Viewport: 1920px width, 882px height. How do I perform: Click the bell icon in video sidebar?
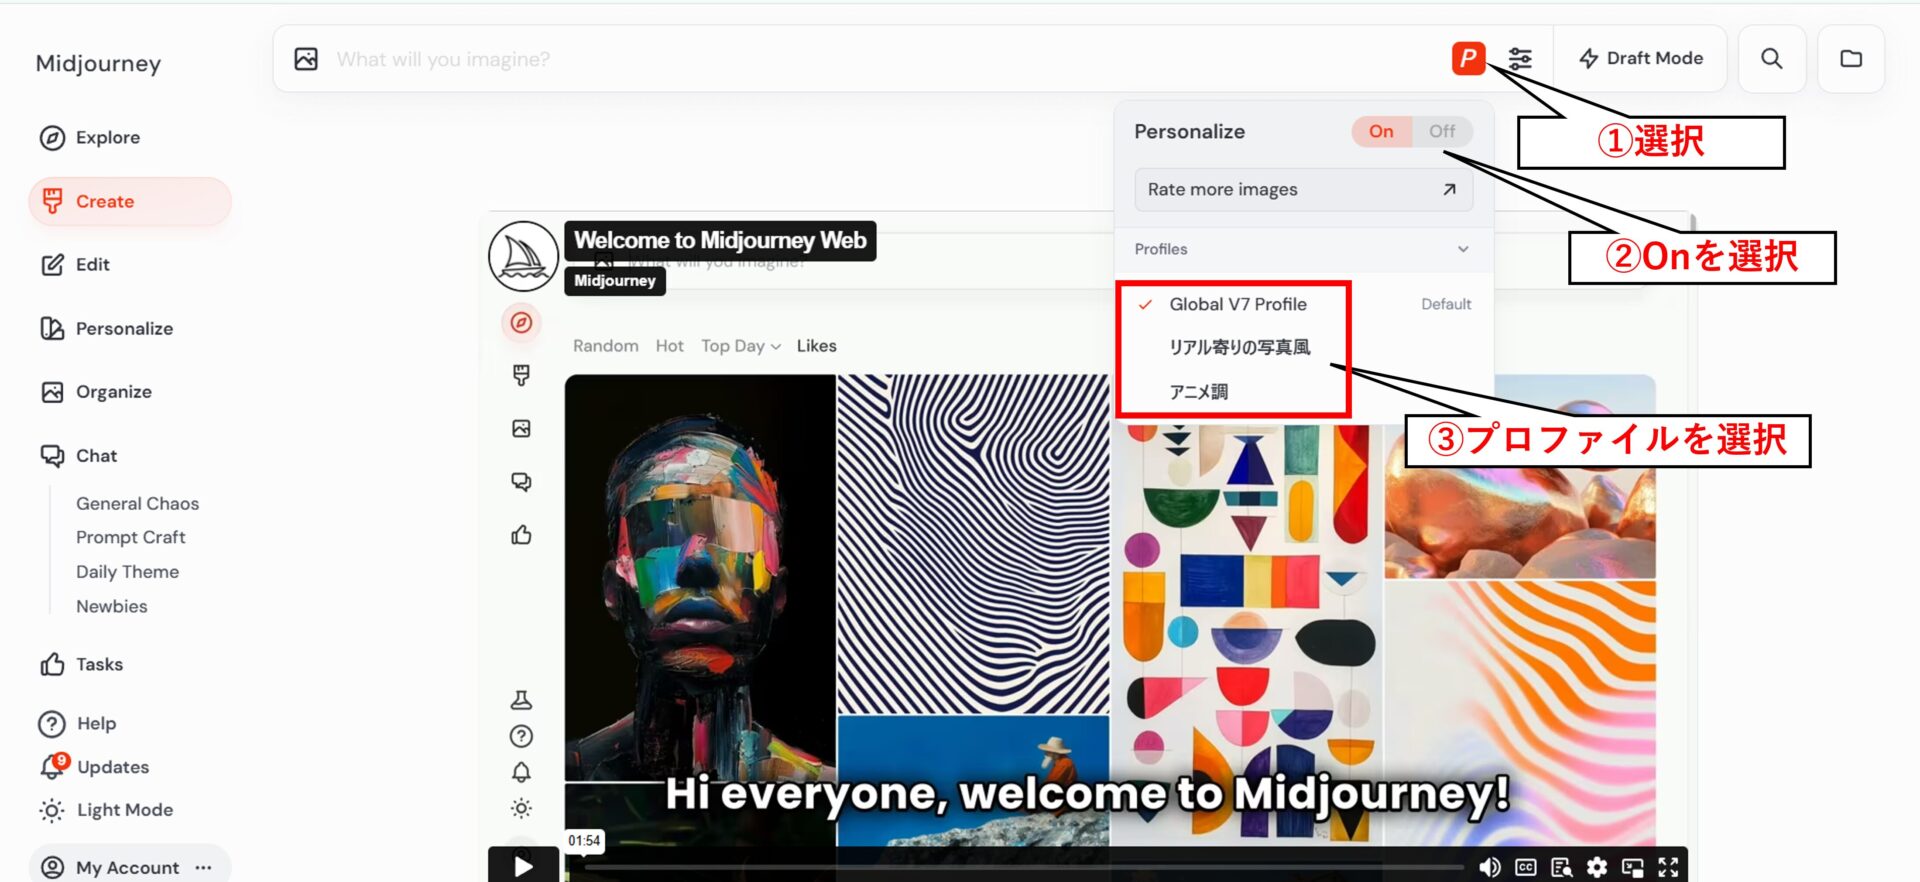point(521,772)
